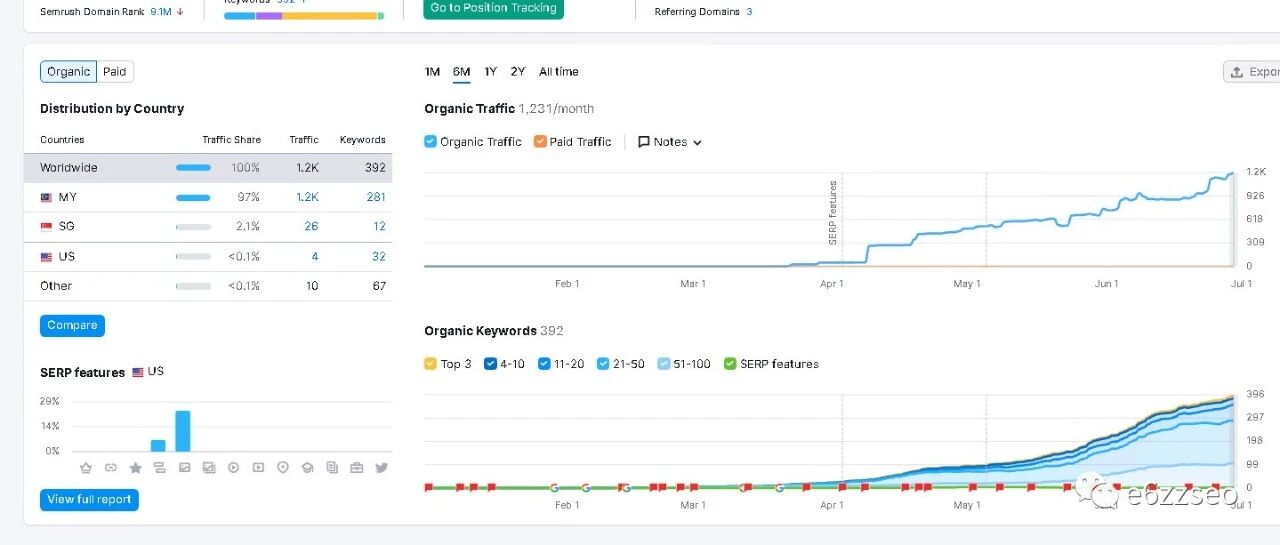Open the US country selector beside SERP features
The width and height of the screenshot is (1280, 545).
click(x=148, y=372)
